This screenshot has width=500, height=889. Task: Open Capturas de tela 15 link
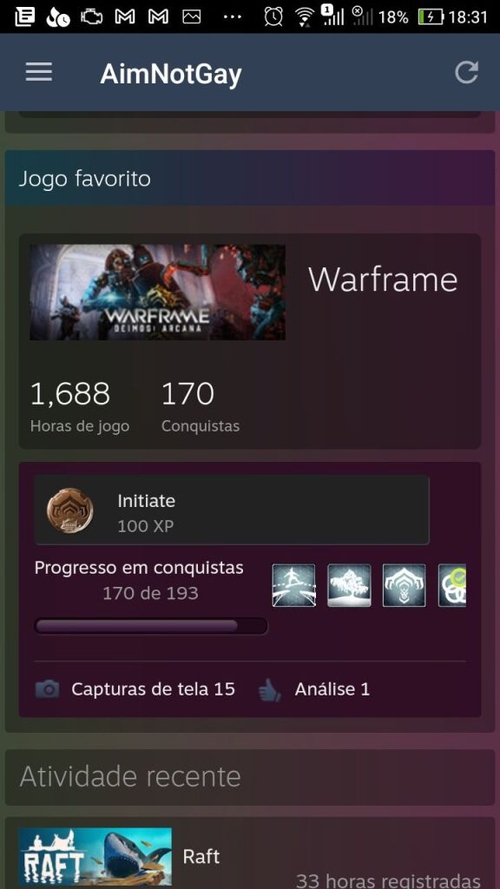click(x=153, y=689)
